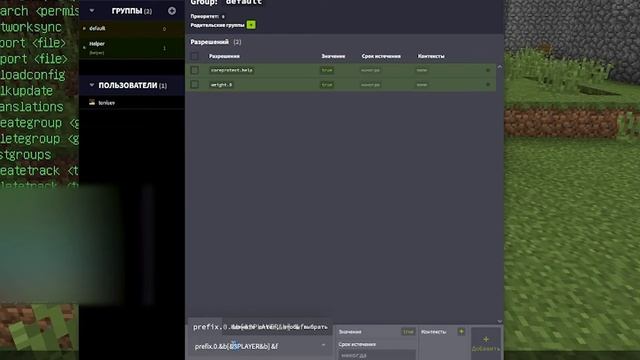Toggle new permission value true
Image resolution: width=640 pixels, height=360 pixels.
click(408, 332)
